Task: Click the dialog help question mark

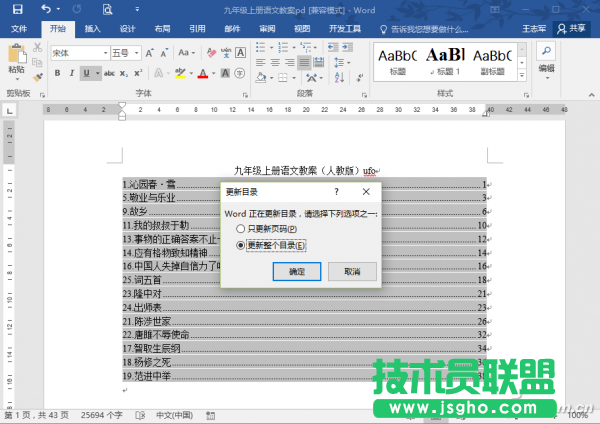Action: [336, 192]
